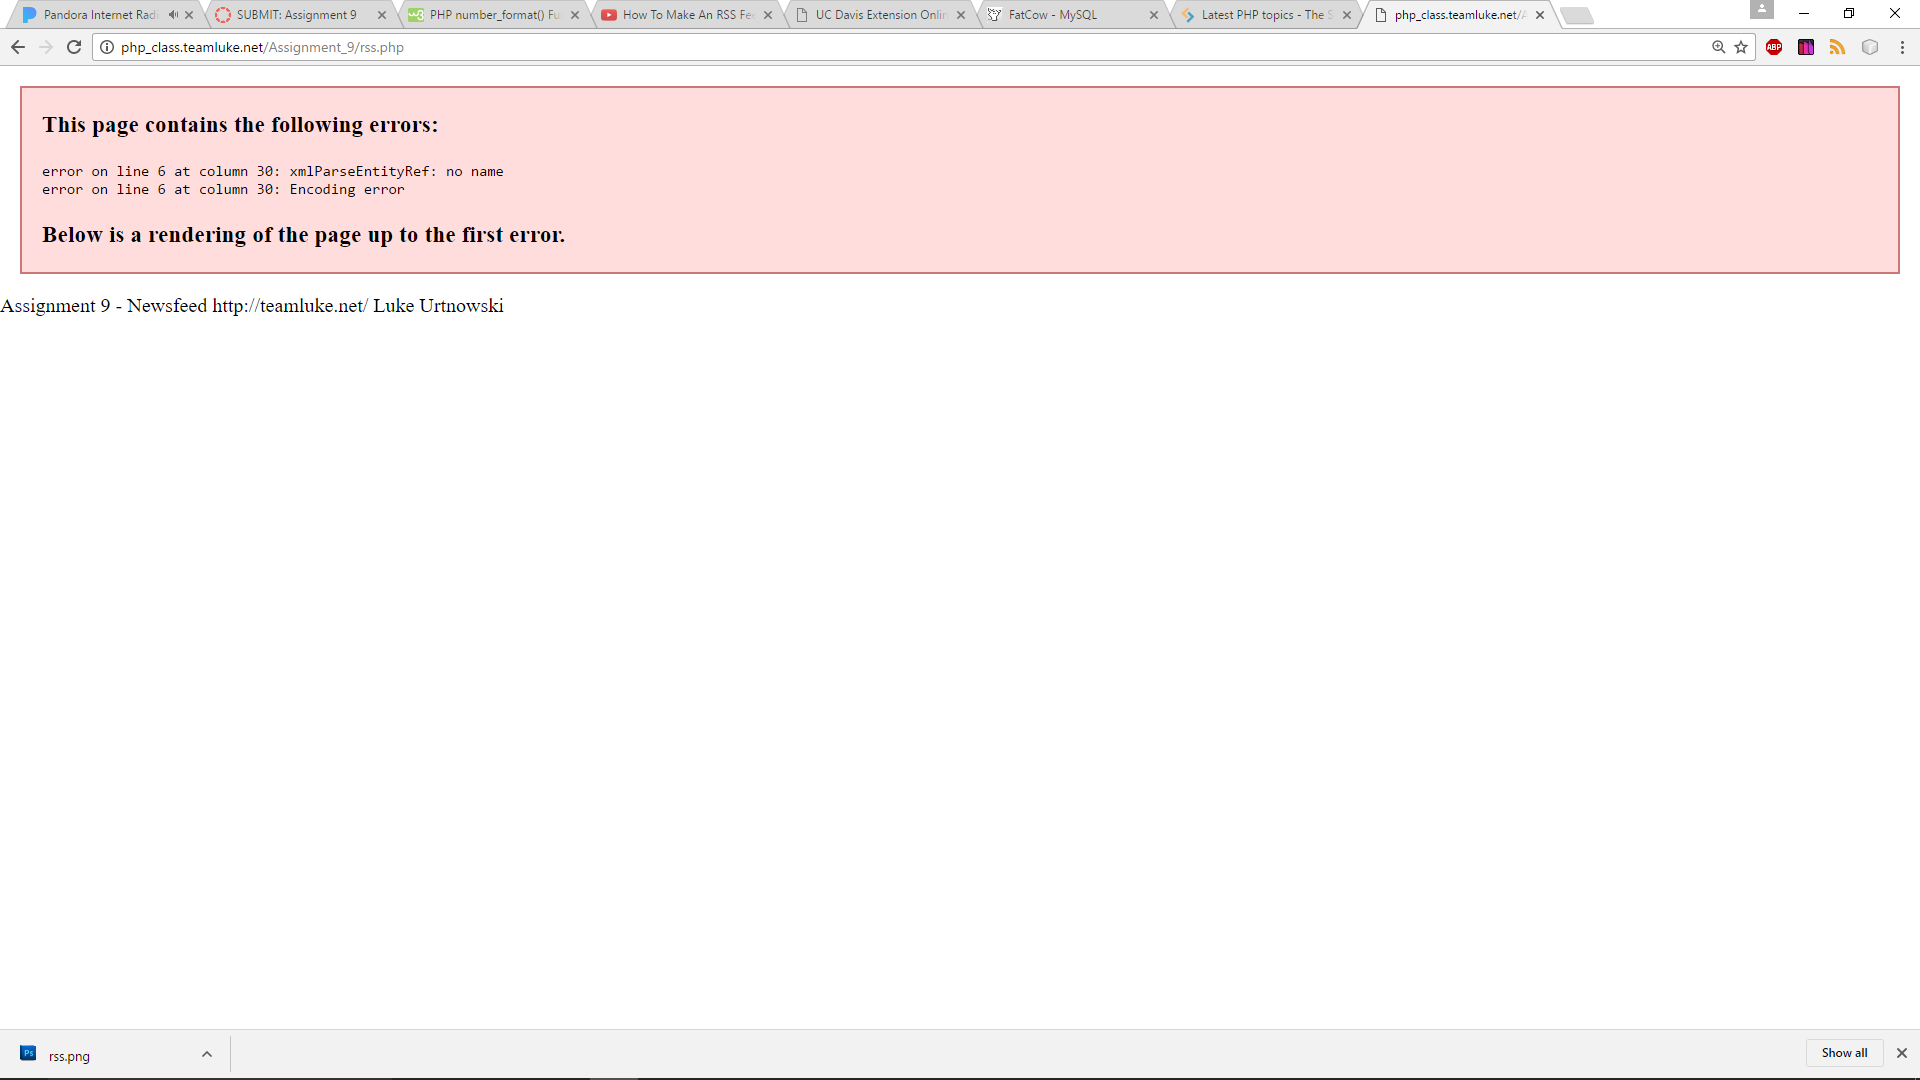Expand rss.png download options arrow

pyautogui.click(x=207, y=1054)
